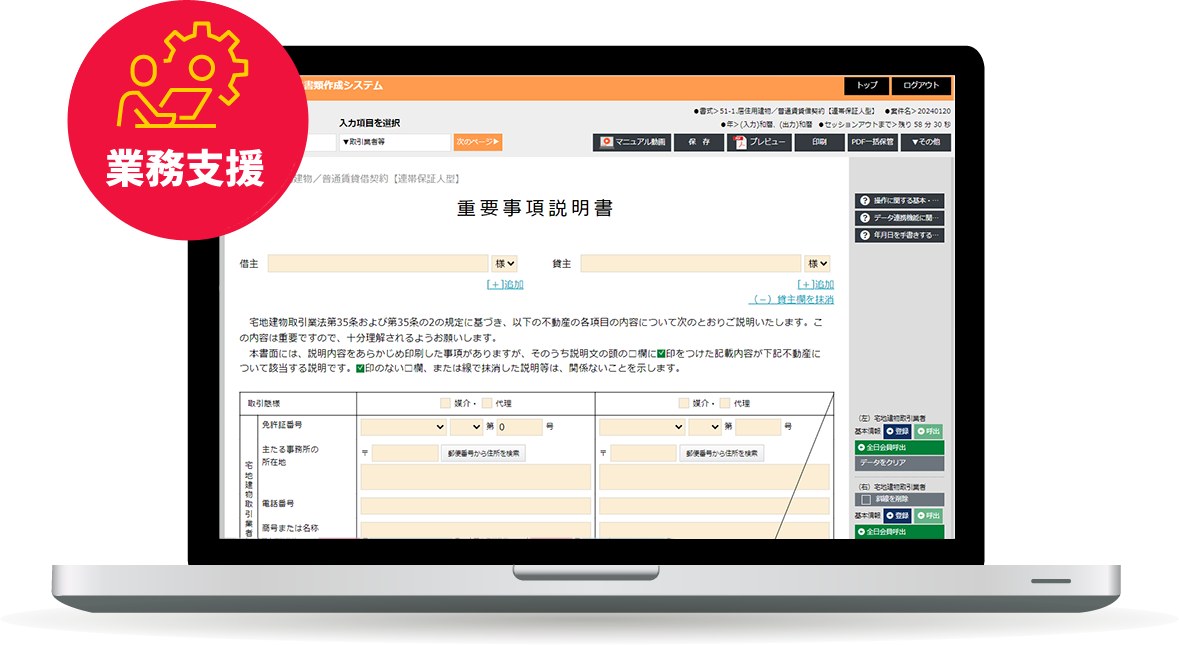Tick 媒介 checkbox in the left column
The image size is (1179, 645).
[446, 404]
